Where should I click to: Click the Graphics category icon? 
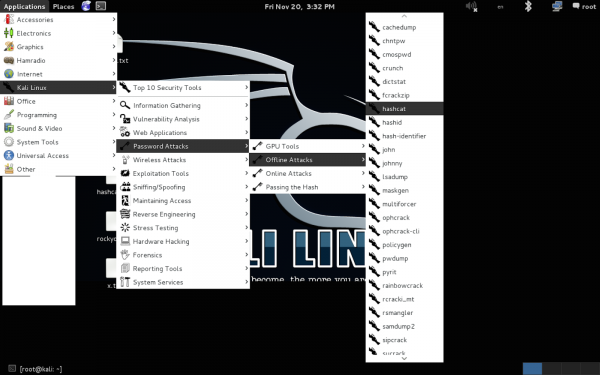(x=9, y=47)
